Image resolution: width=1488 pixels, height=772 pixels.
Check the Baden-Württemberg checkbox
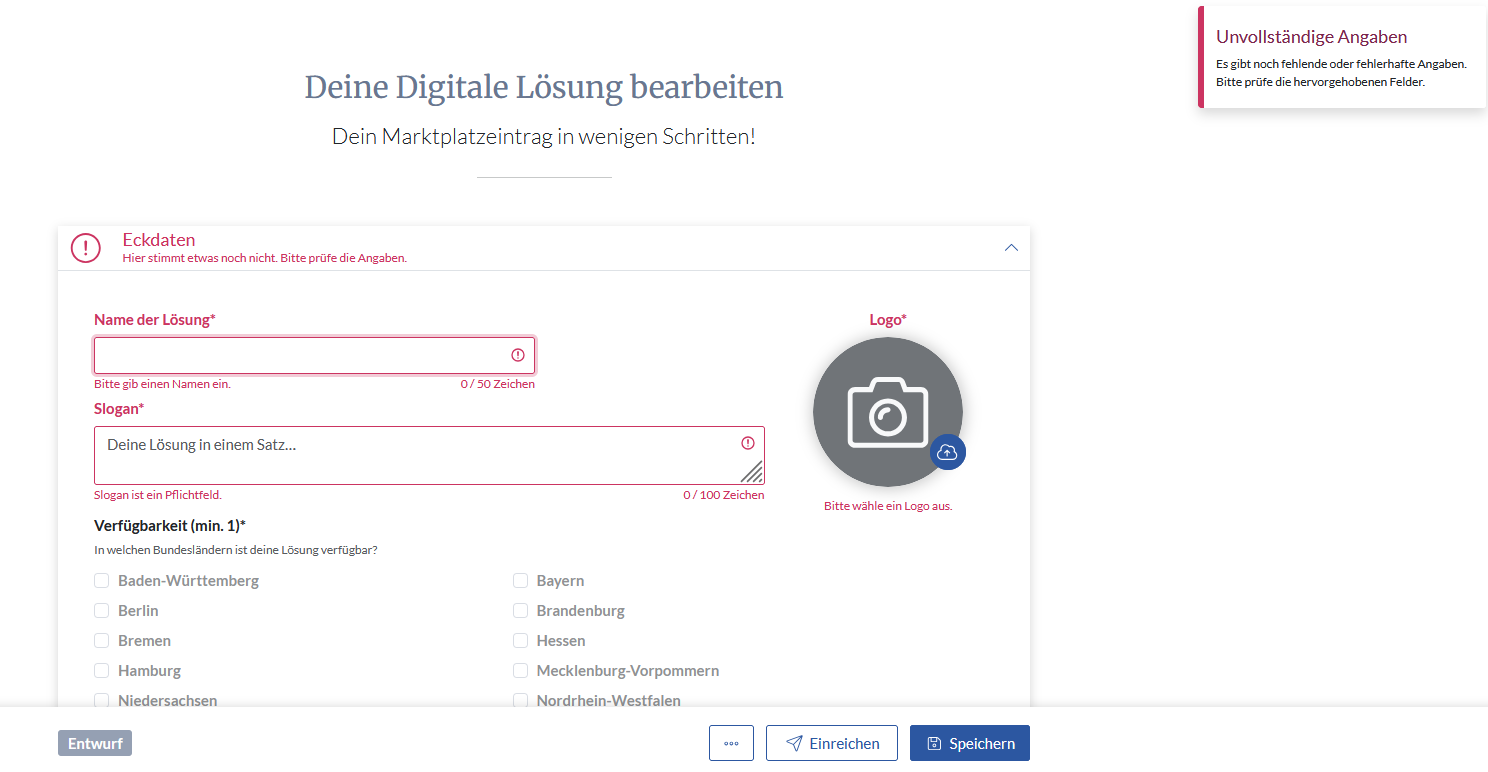101,581
